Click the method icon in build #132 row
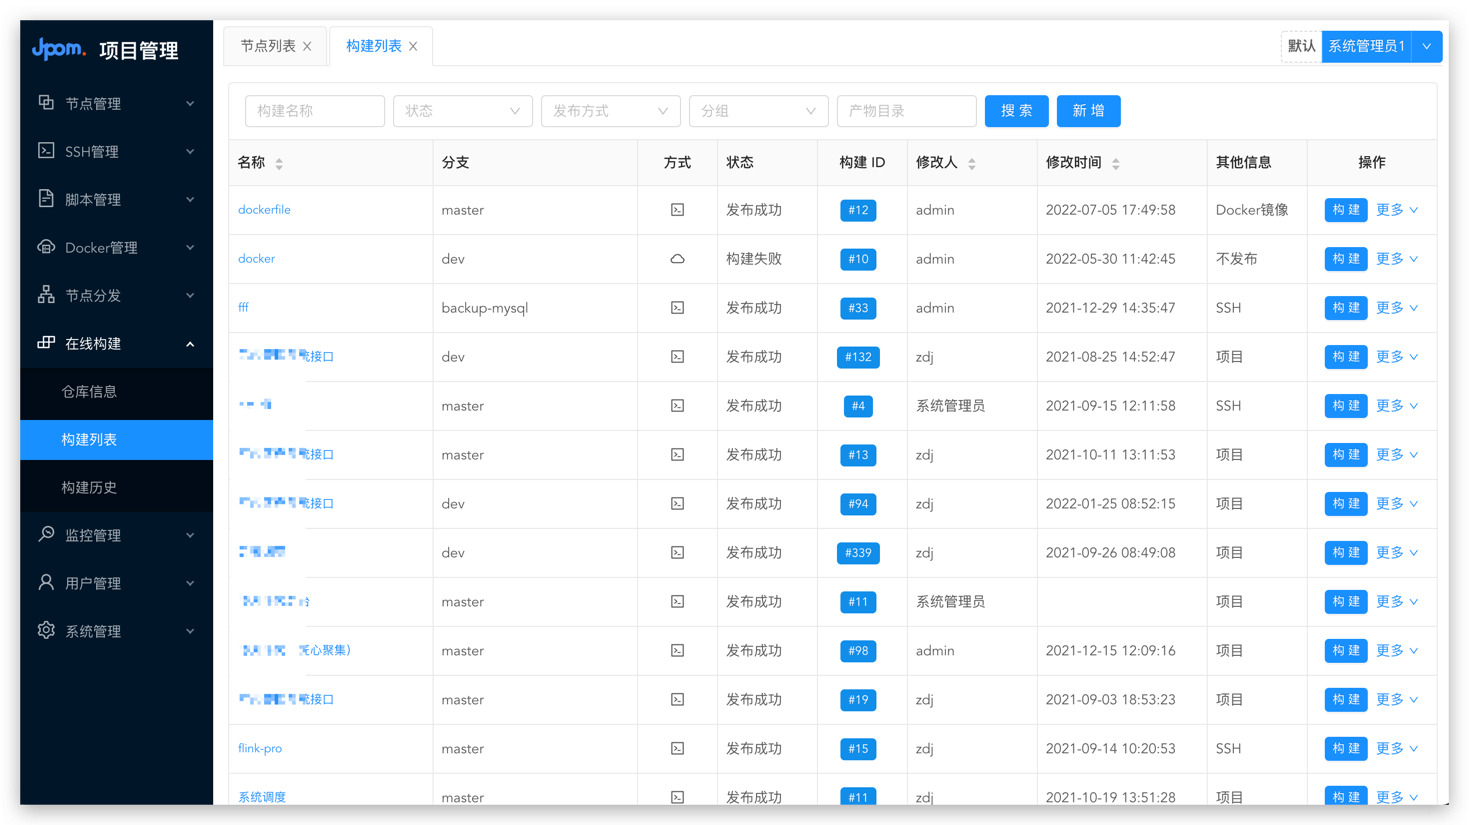This screenshot has height=825, width=1469. pyautogui.click(x=677, y=357)
